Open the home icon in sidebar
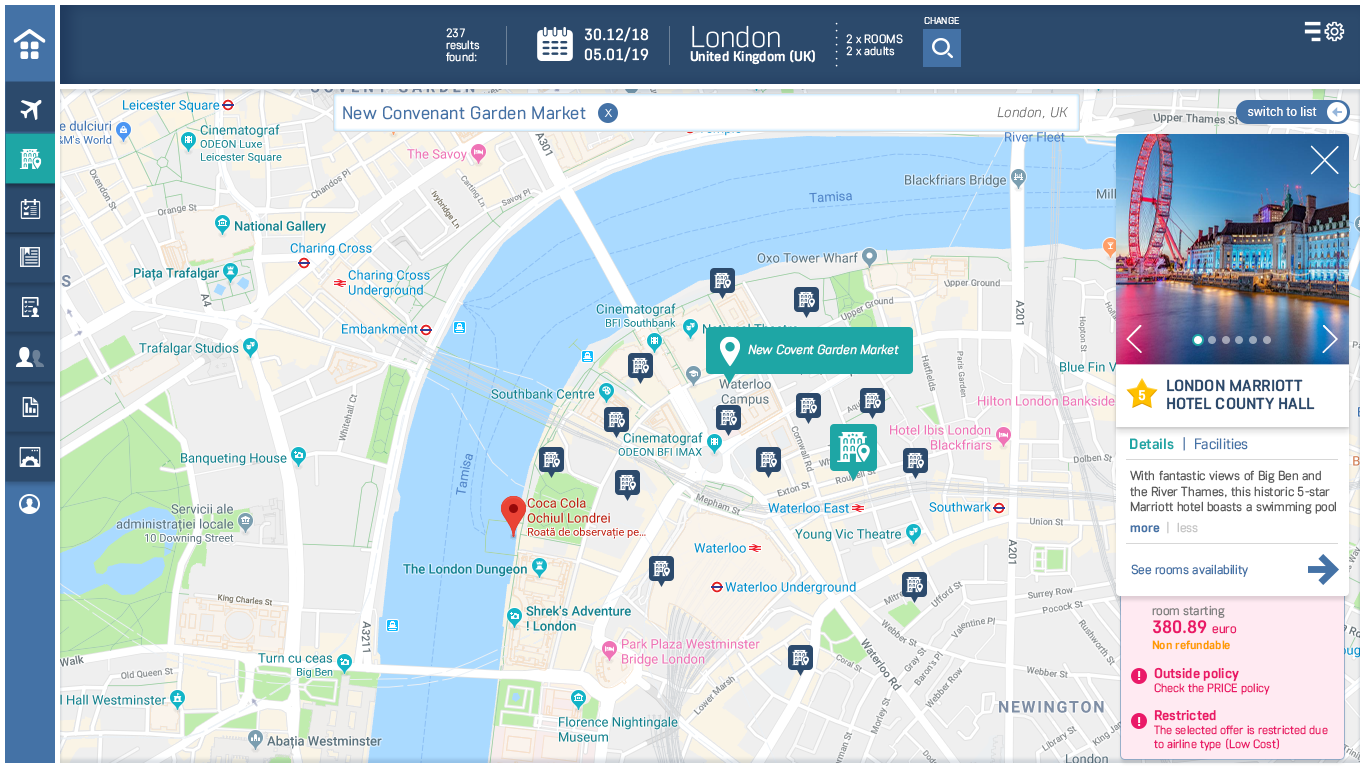 pyautogui.click(x=30, y=44)
